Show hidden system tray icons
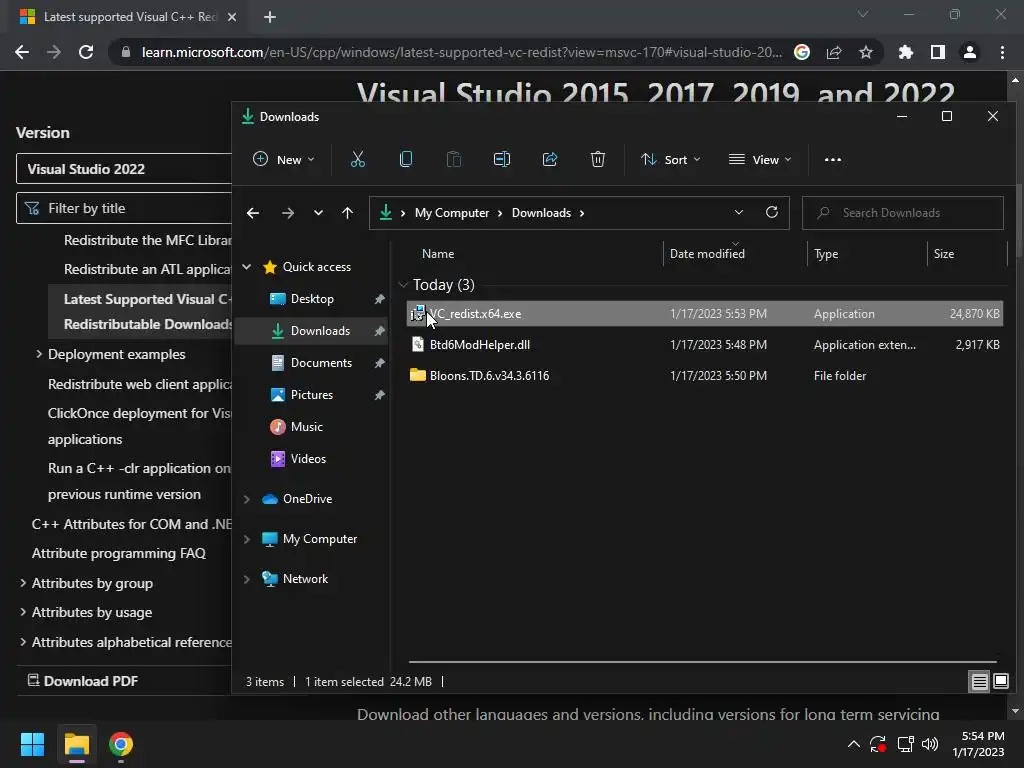 (854, 744)
